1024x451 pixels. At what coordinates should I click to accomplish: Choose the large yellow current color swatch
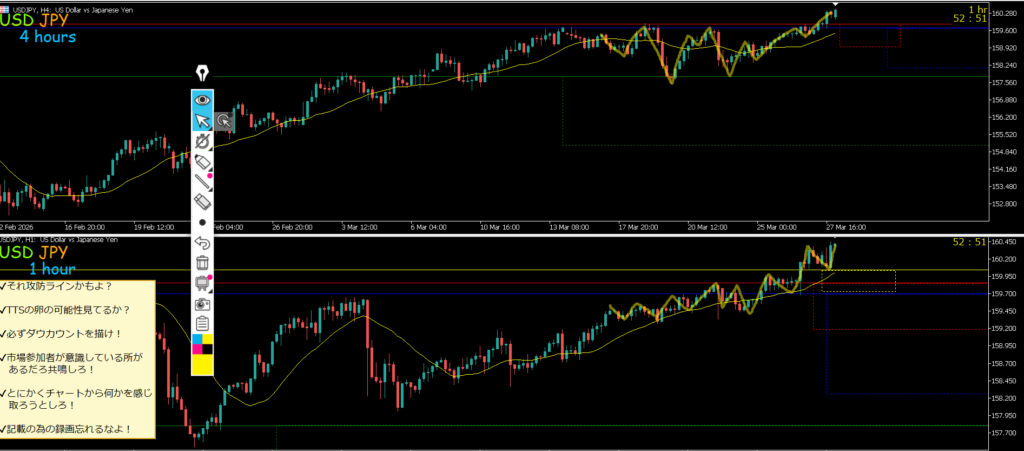202,365
